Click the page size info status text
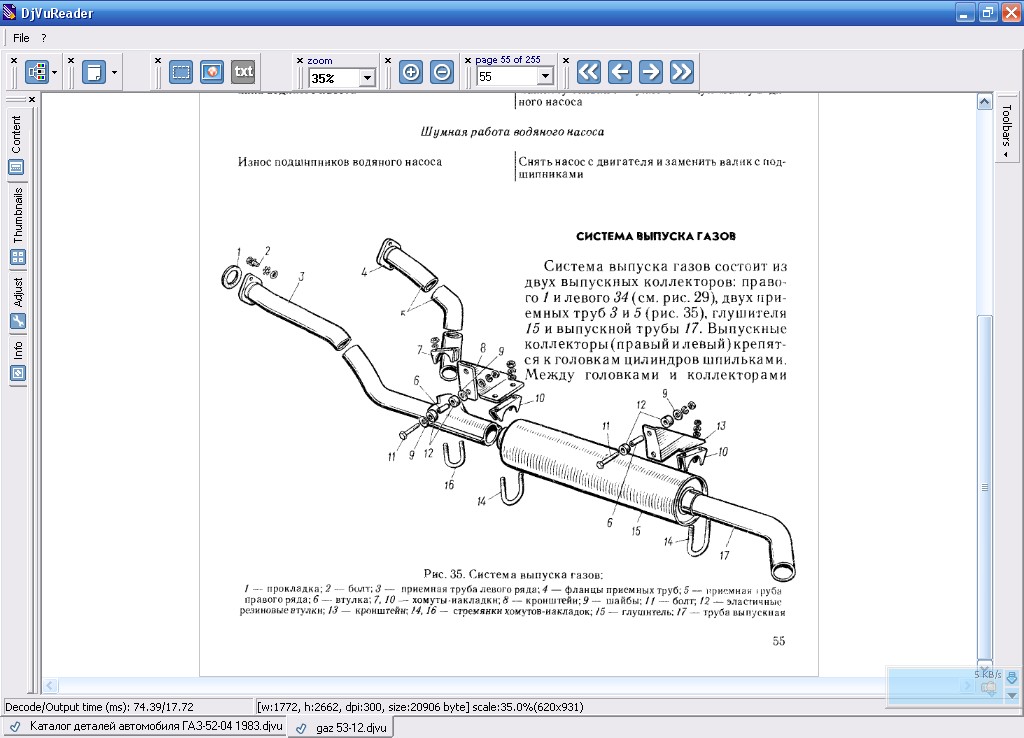Viewport: 1024px width, 738px height. click(420, 707)
